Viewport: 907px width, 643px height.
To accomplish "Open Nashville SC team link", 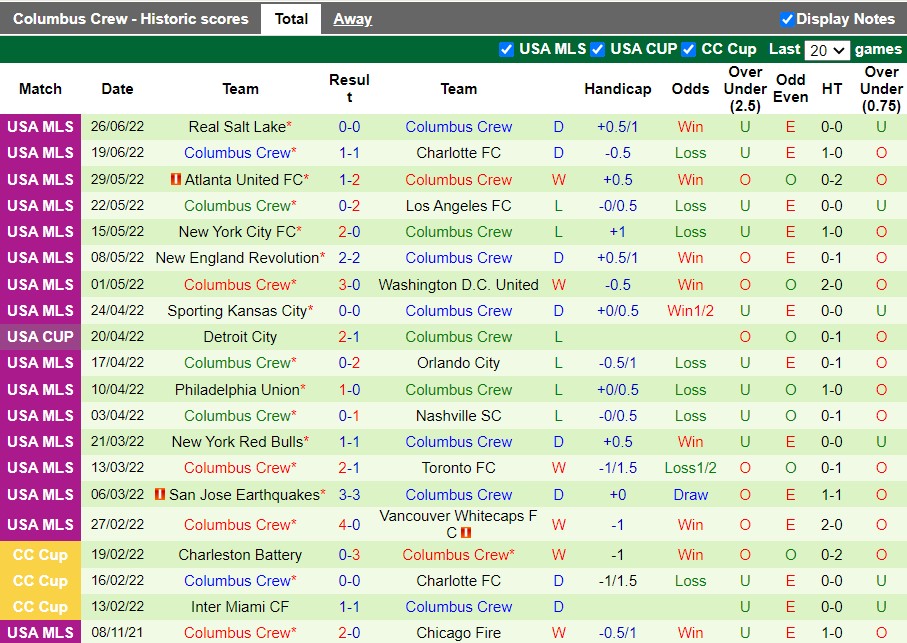I will pos(458,416).
